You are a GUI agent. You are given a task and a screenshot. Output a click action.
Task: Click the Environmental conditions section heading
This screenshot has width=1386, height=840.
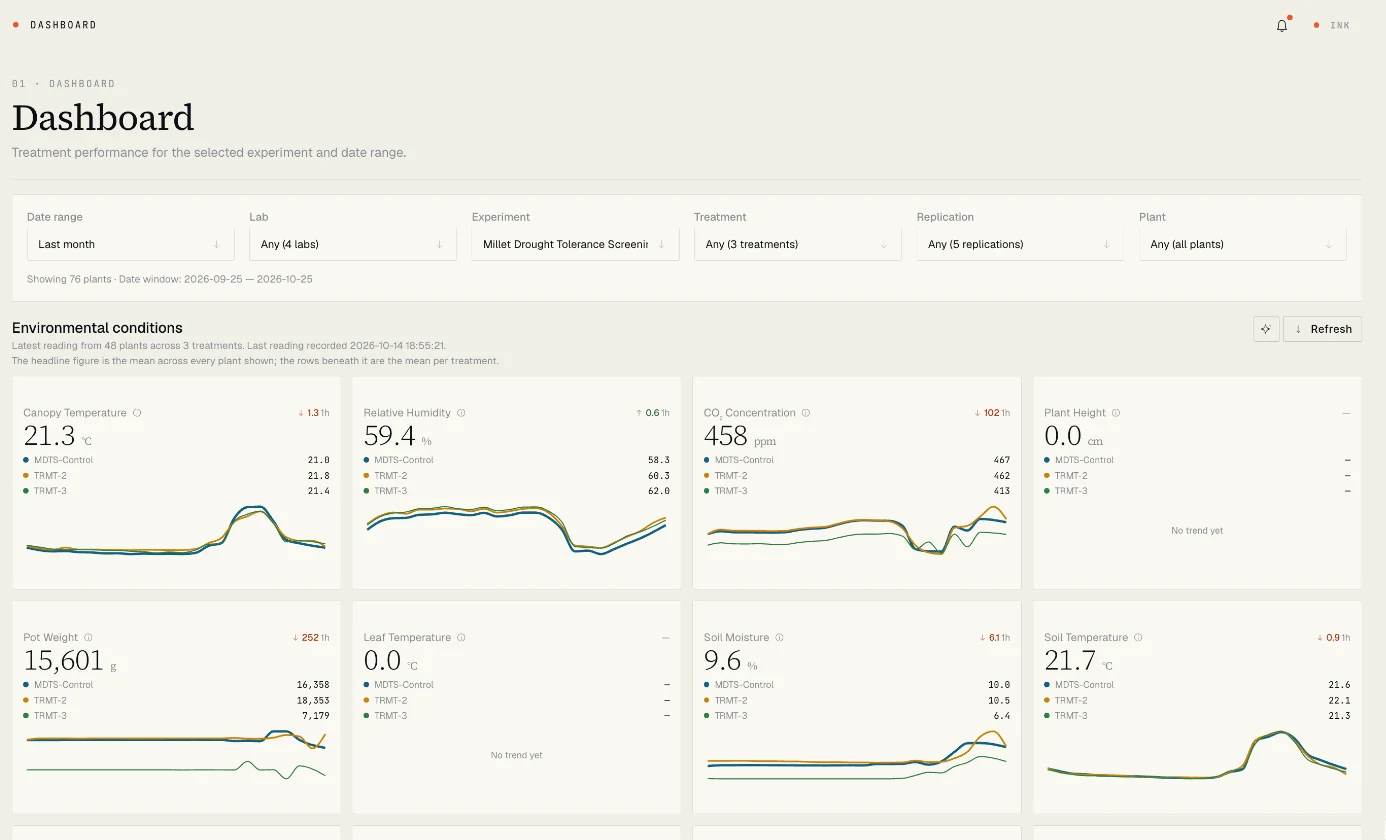[97, 328]
